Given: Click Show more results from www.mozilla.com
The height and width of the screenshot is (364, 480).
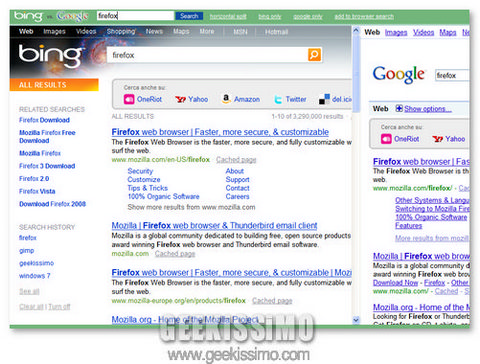Looking at the screenshot, I should point(191,207).
